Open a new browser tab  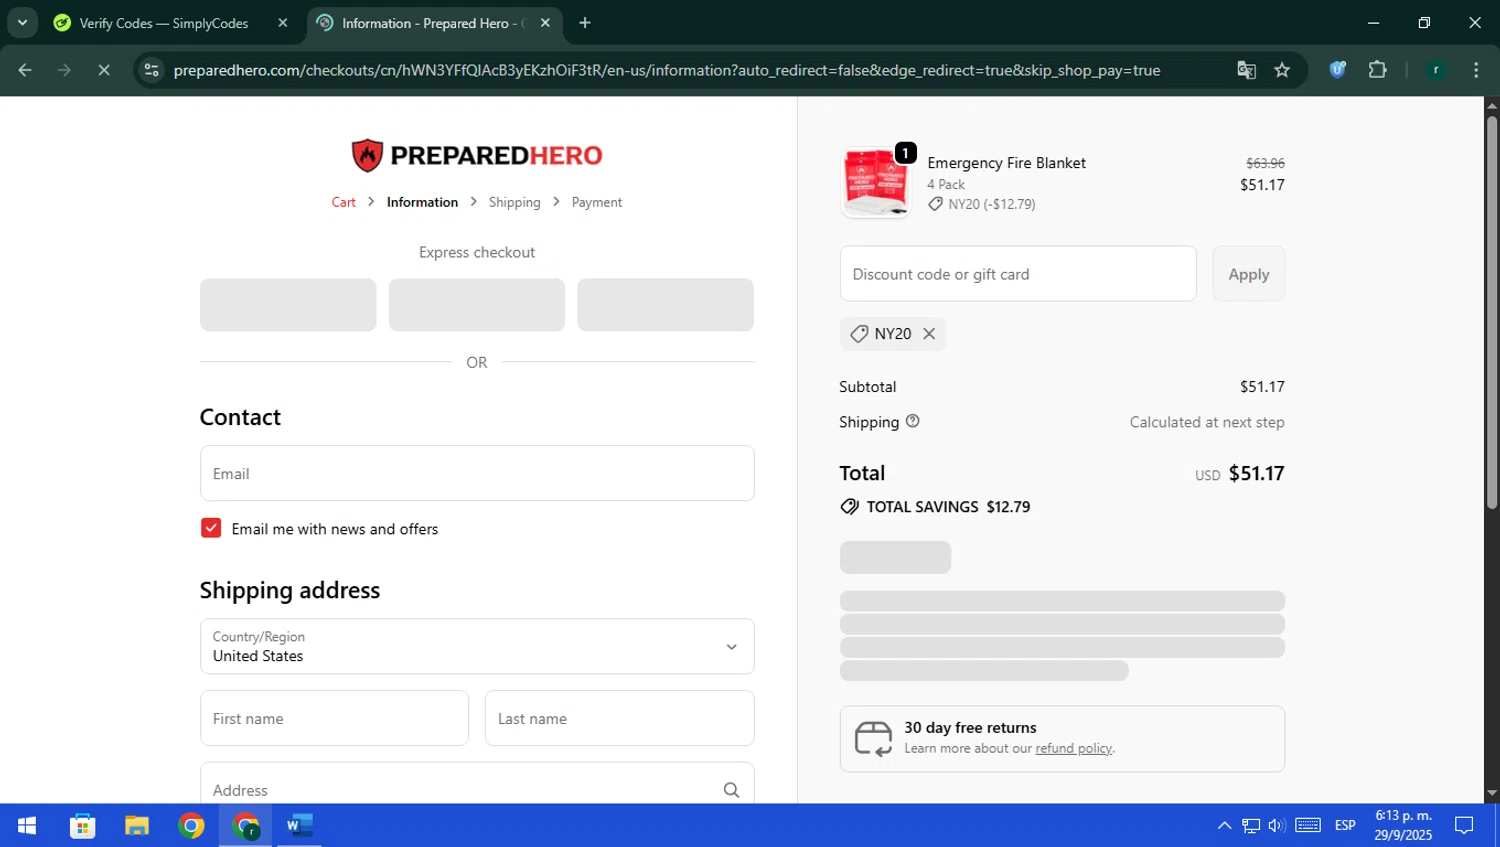tap(585, 23)
